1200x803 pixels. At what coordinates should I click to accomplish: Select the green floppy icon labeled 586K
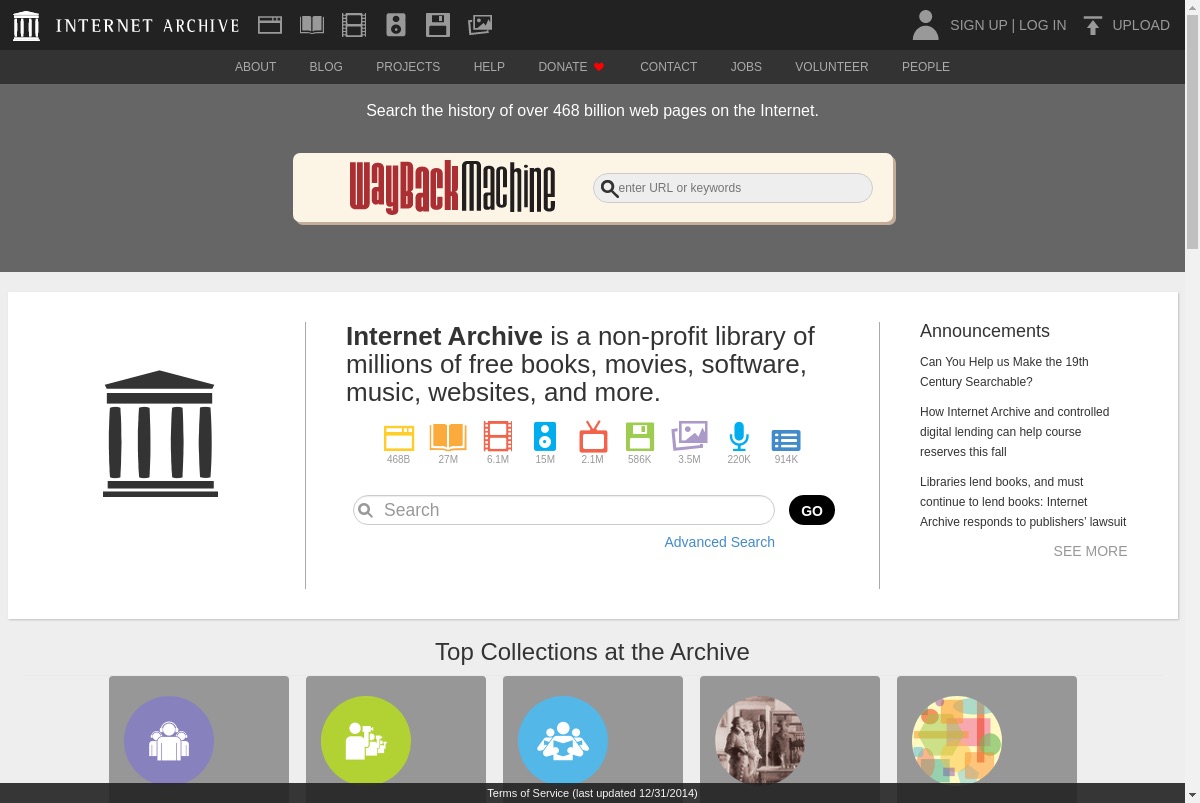tap(640, 437)
